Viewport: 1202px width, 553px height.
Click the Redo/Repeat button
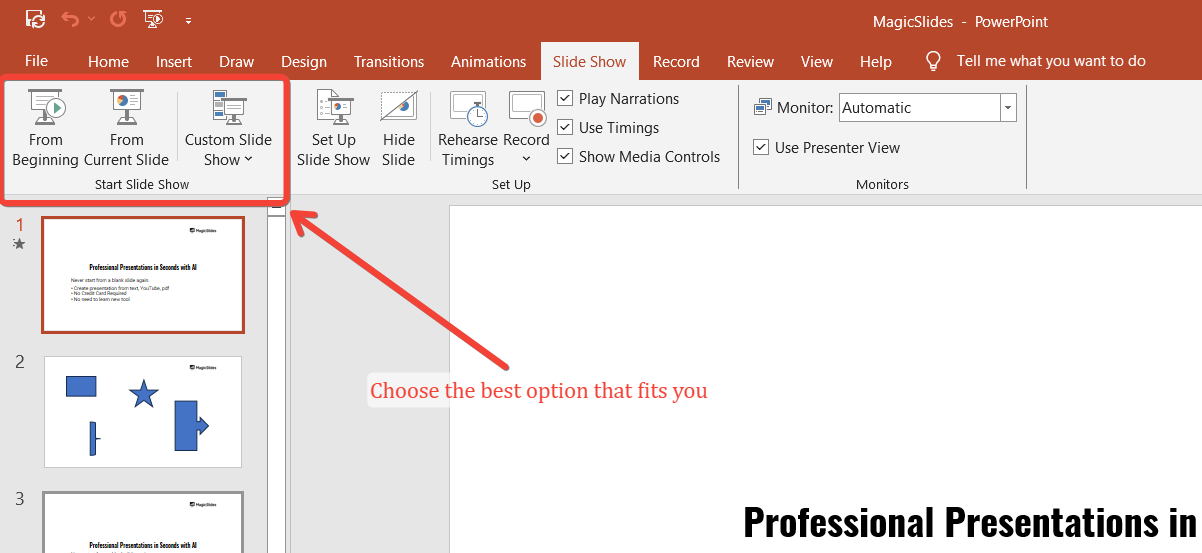click(118, 19)
